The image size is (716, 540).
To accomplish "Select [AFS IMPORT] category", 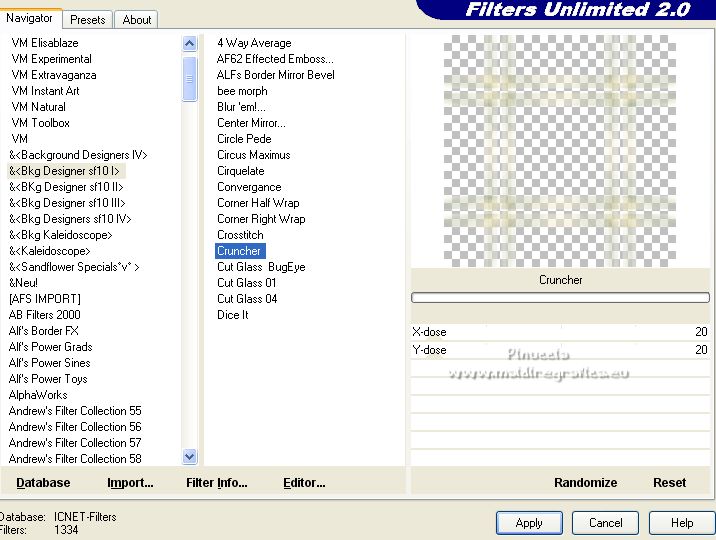I will click(x=44, y=299).
